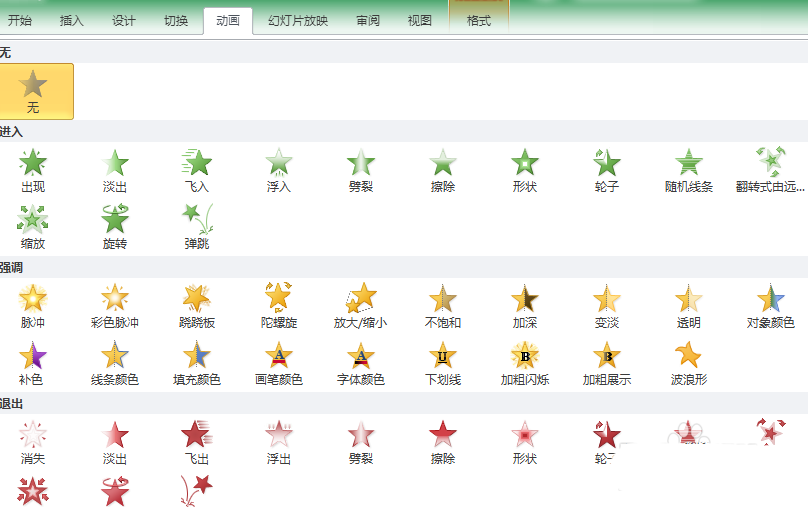Select the 劈裂 entrance animation
The width and height of the screenshot is (808, 509).
click(x=361, y=171)
